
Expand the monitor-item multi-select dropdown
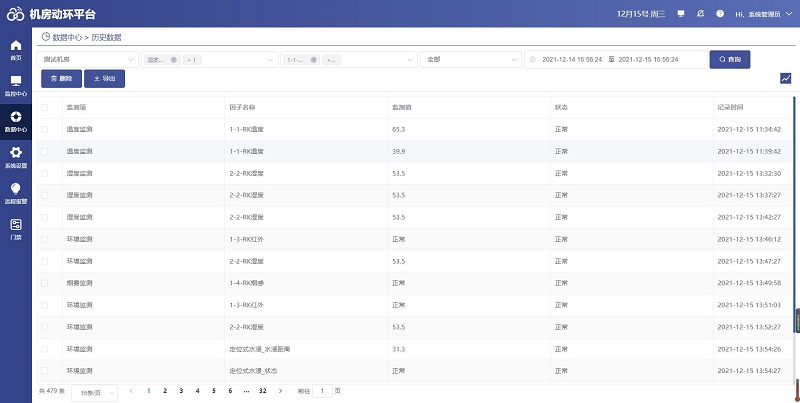(270, 60)
